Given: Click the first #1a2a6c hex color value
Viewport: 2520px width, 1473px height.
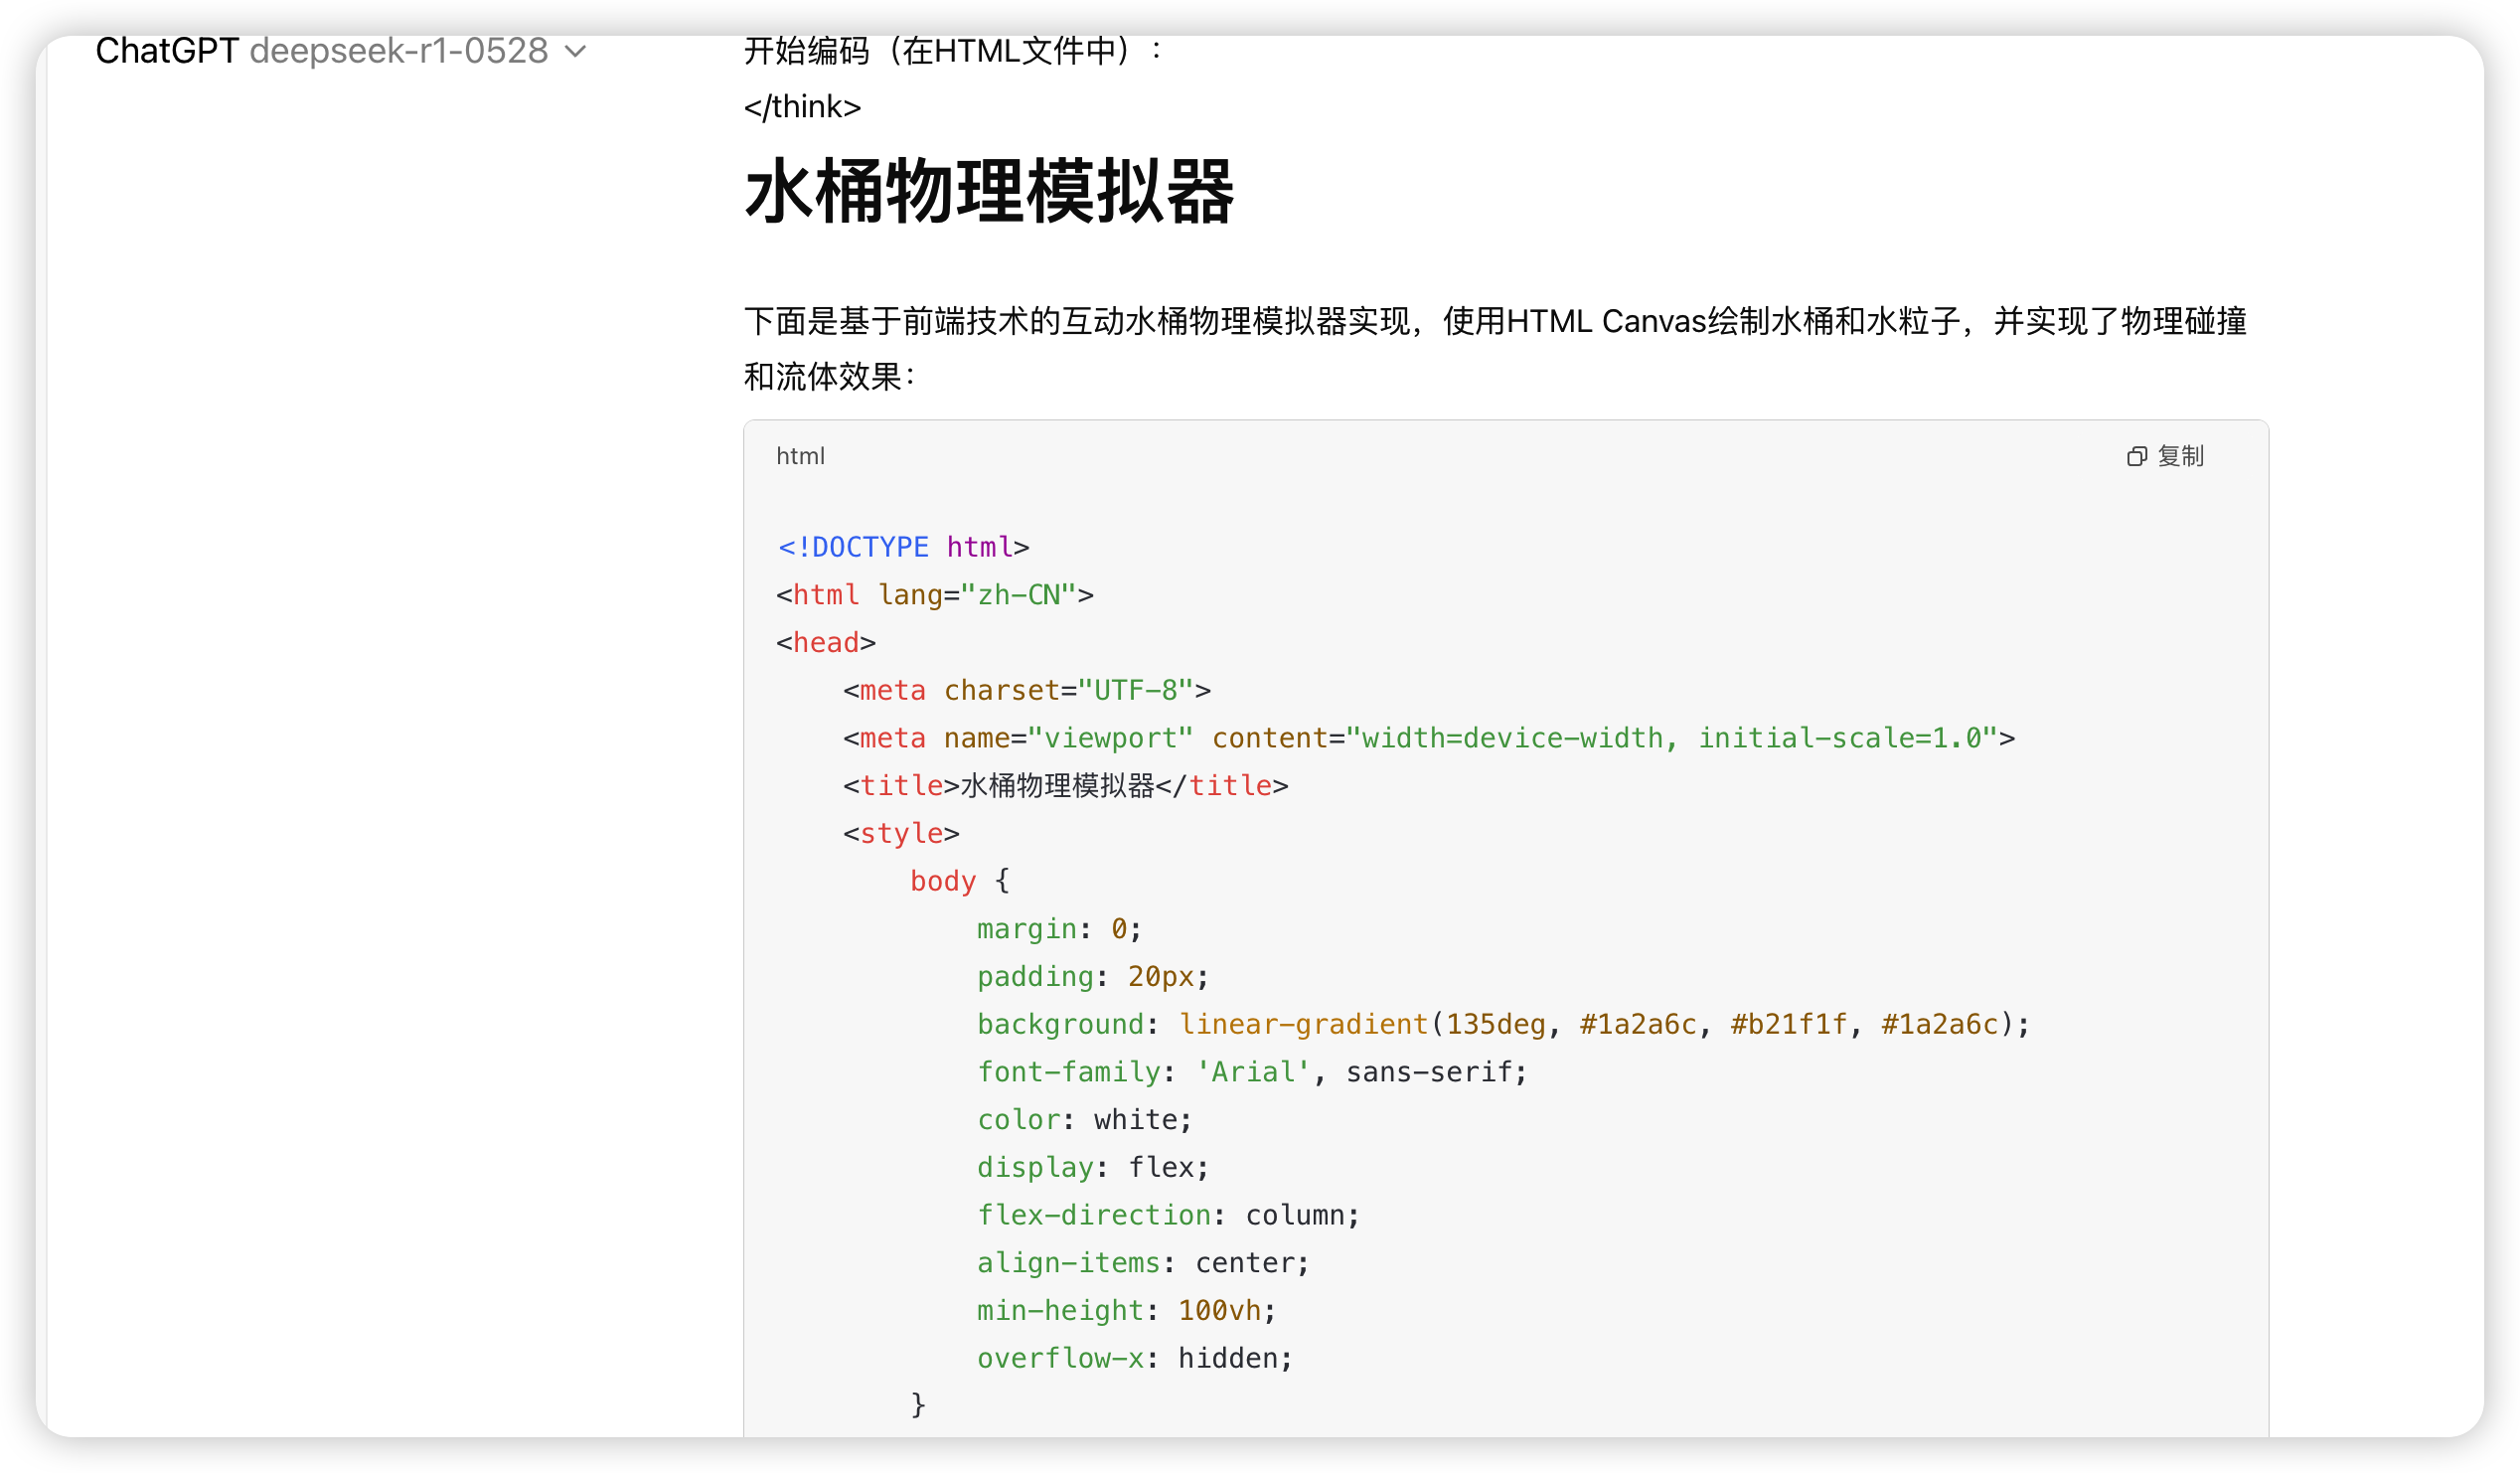Looking at the screenshot, I should pyautogui.click(x=1638, y=1024).
